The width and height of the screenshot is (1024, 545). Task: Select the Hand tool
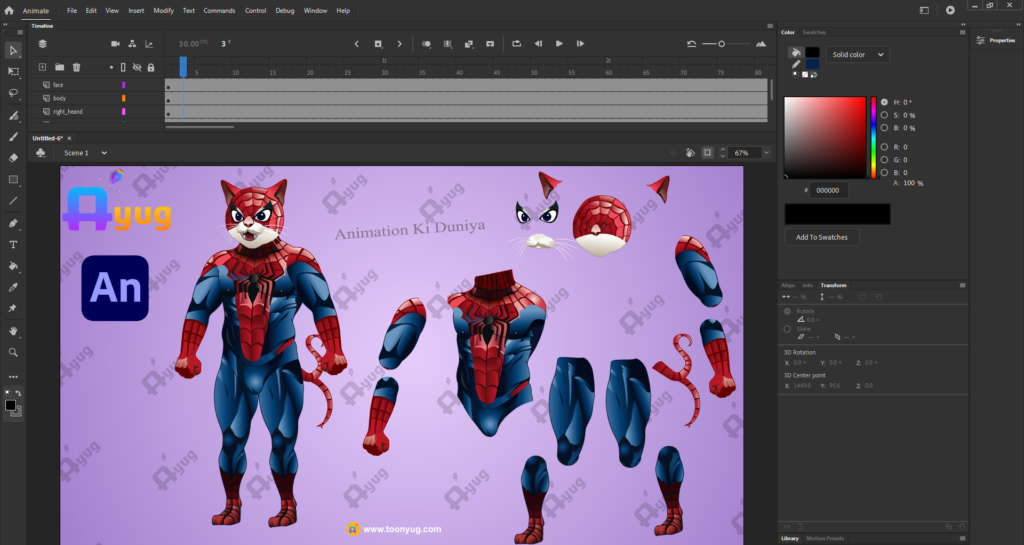[13, 331]
